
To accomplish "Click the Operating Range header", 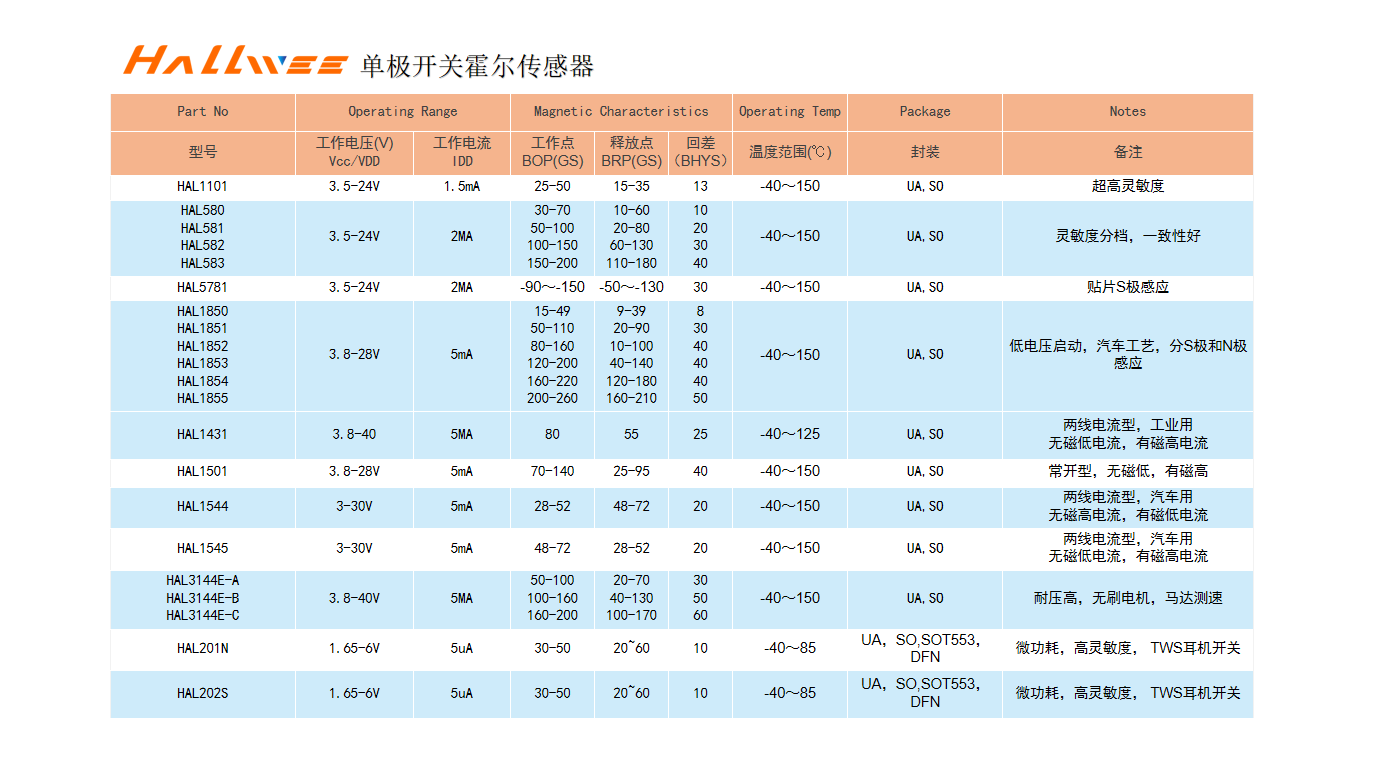I will pos(402,112).
